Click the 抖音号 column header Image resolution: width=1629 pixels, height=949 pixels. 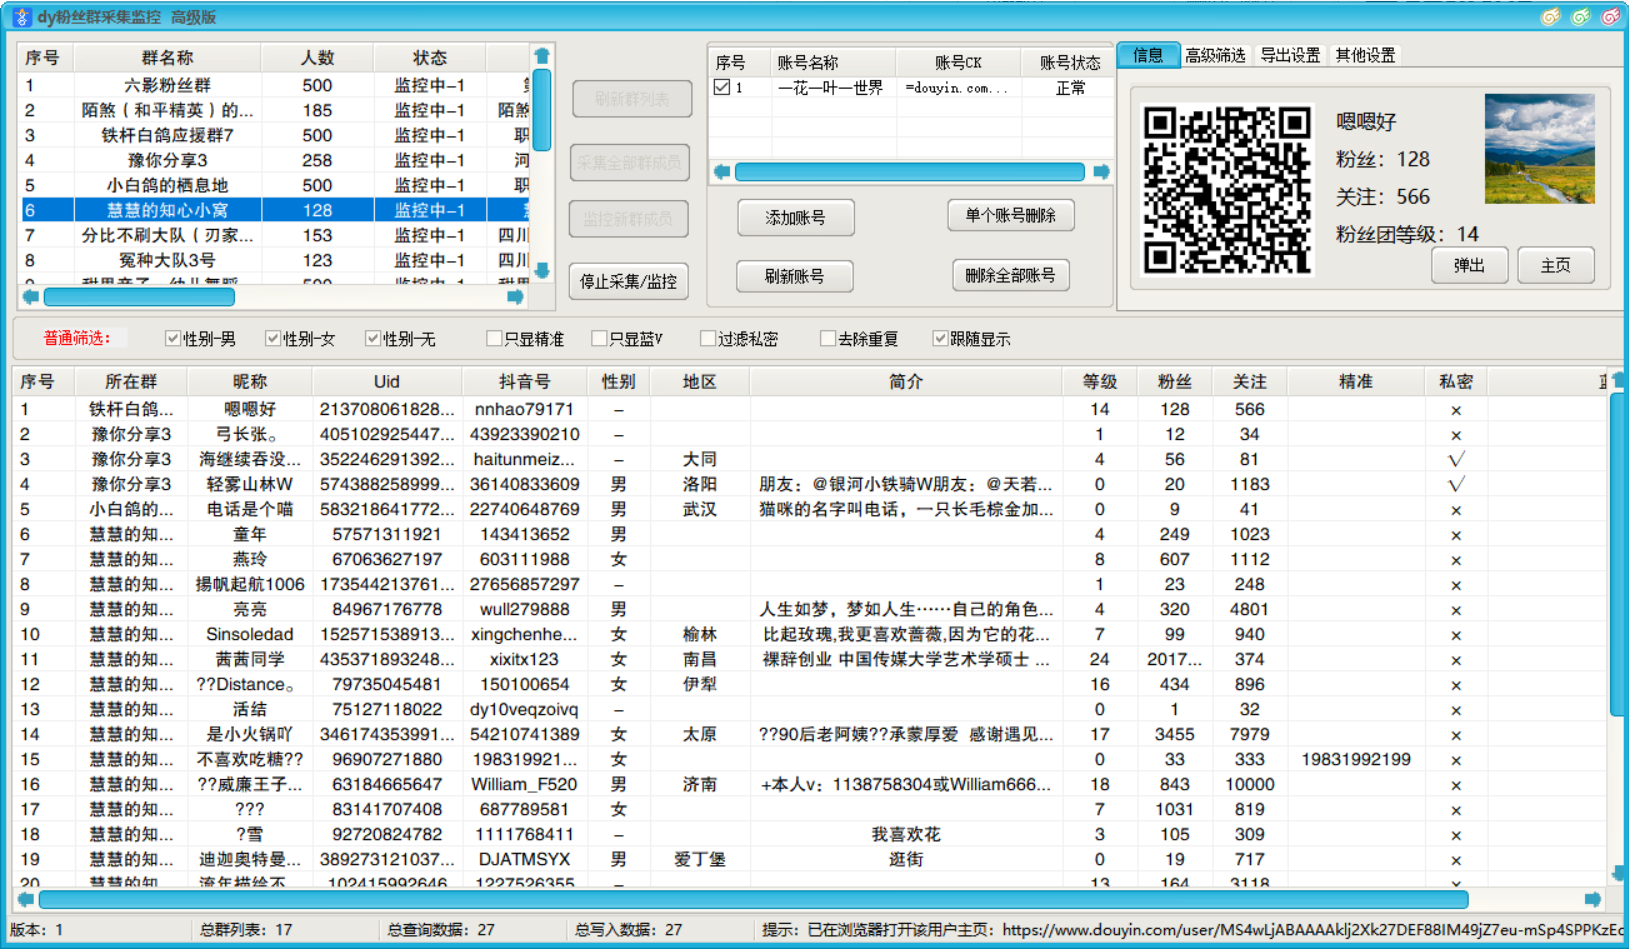click(x=525, y=382)
